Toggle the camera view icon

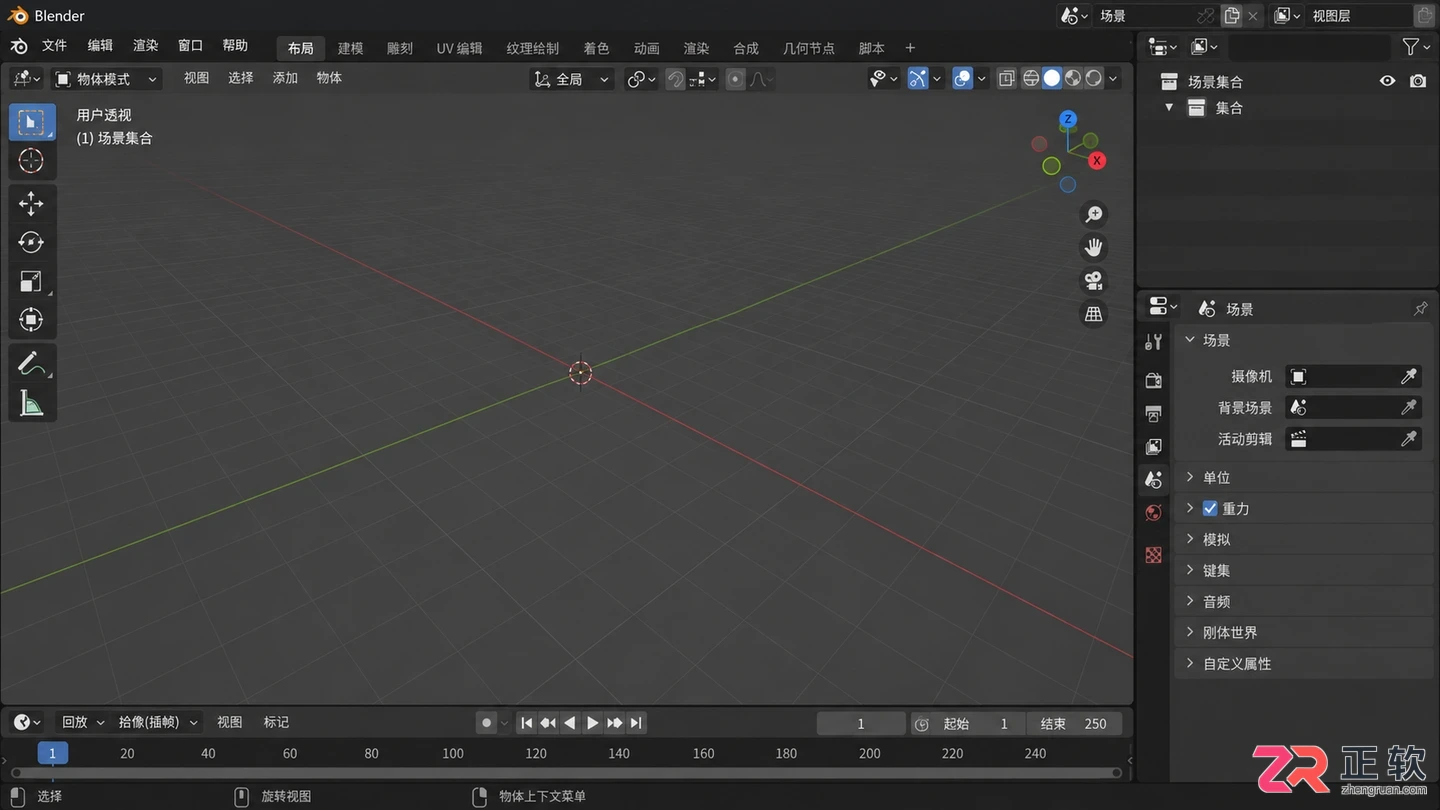[1094, 281]
